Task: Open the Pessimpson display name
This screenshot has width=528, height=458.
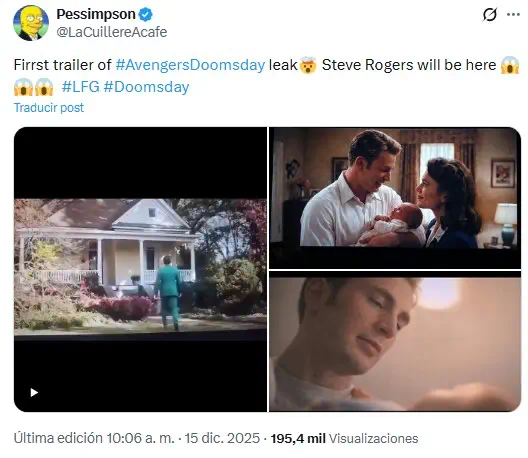Action: (x=96, y=14)
